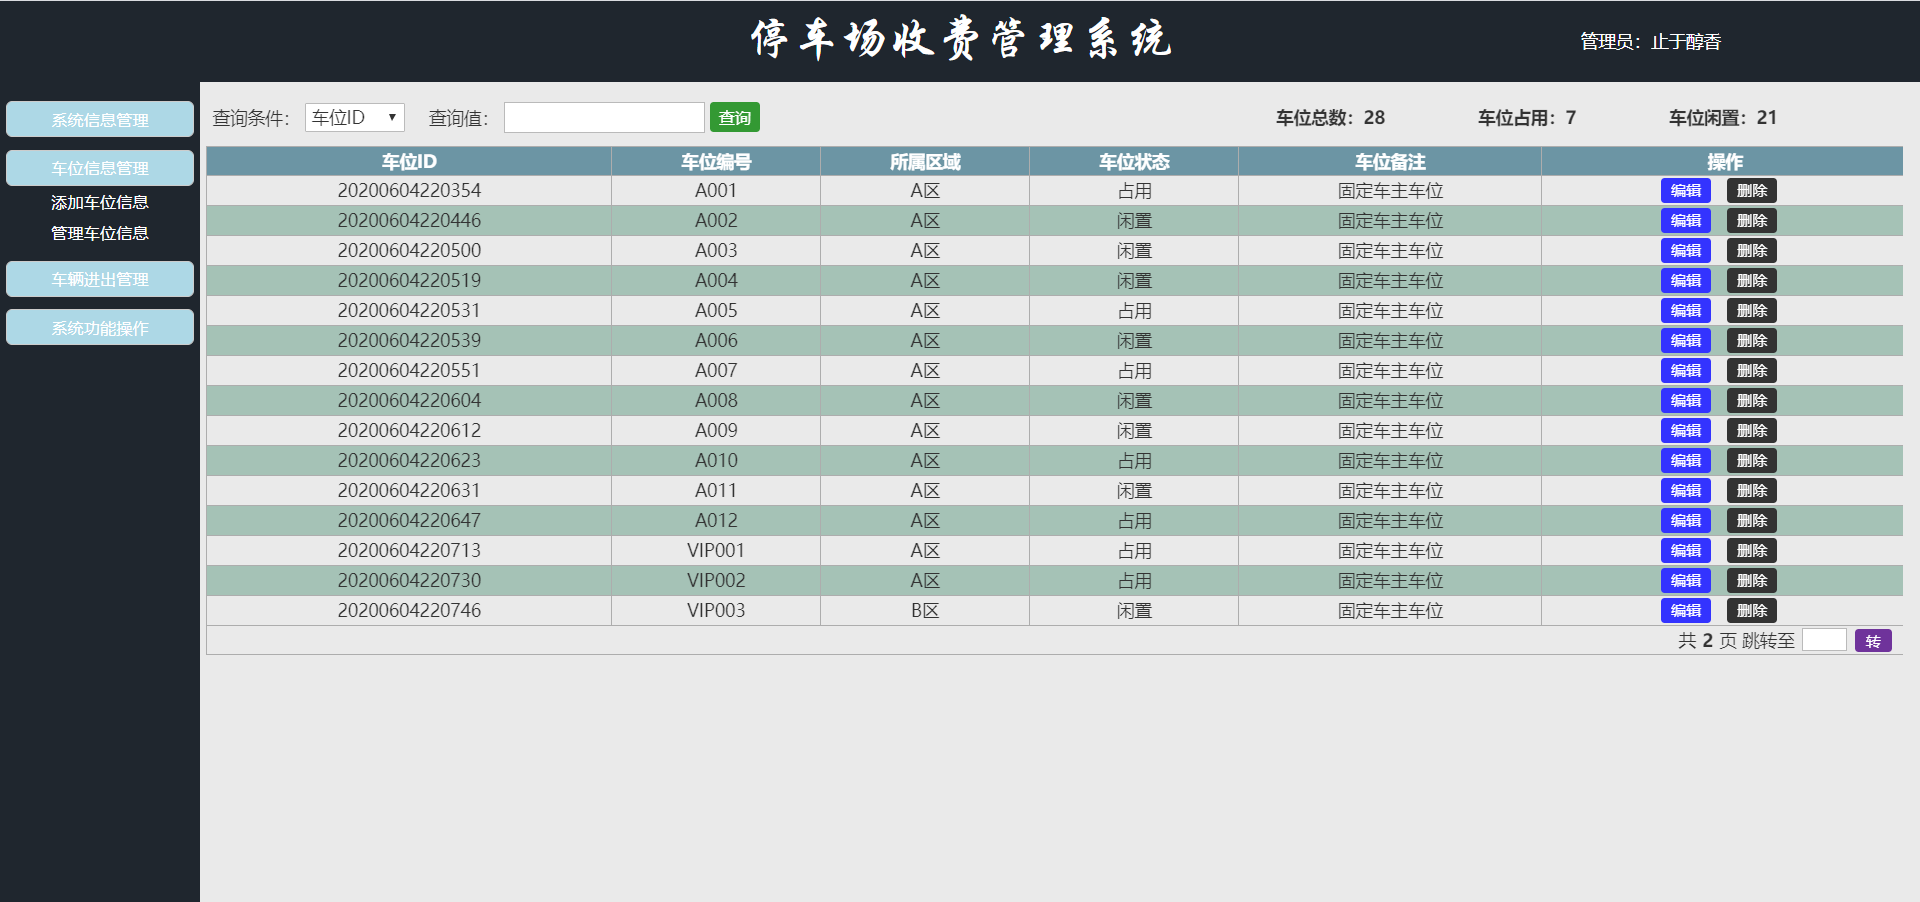
Task: Click the 车位备注 column header
Action: [x=1390, y=161]
